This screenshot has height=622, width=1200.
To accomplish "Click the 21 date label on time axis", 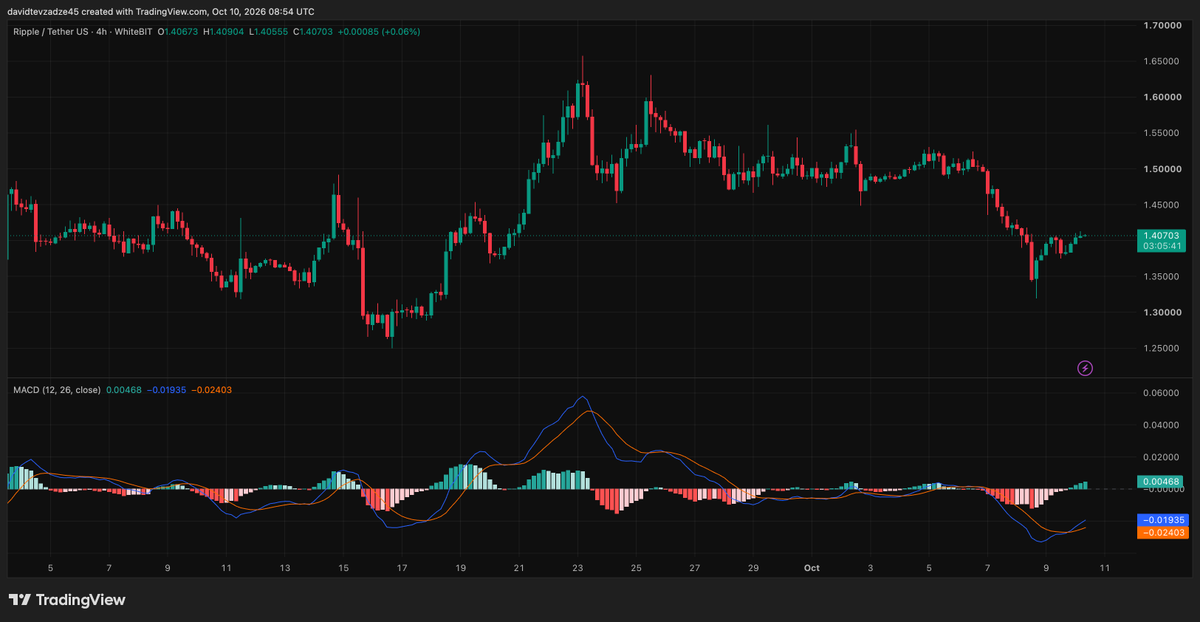I will tap(519, 568).
